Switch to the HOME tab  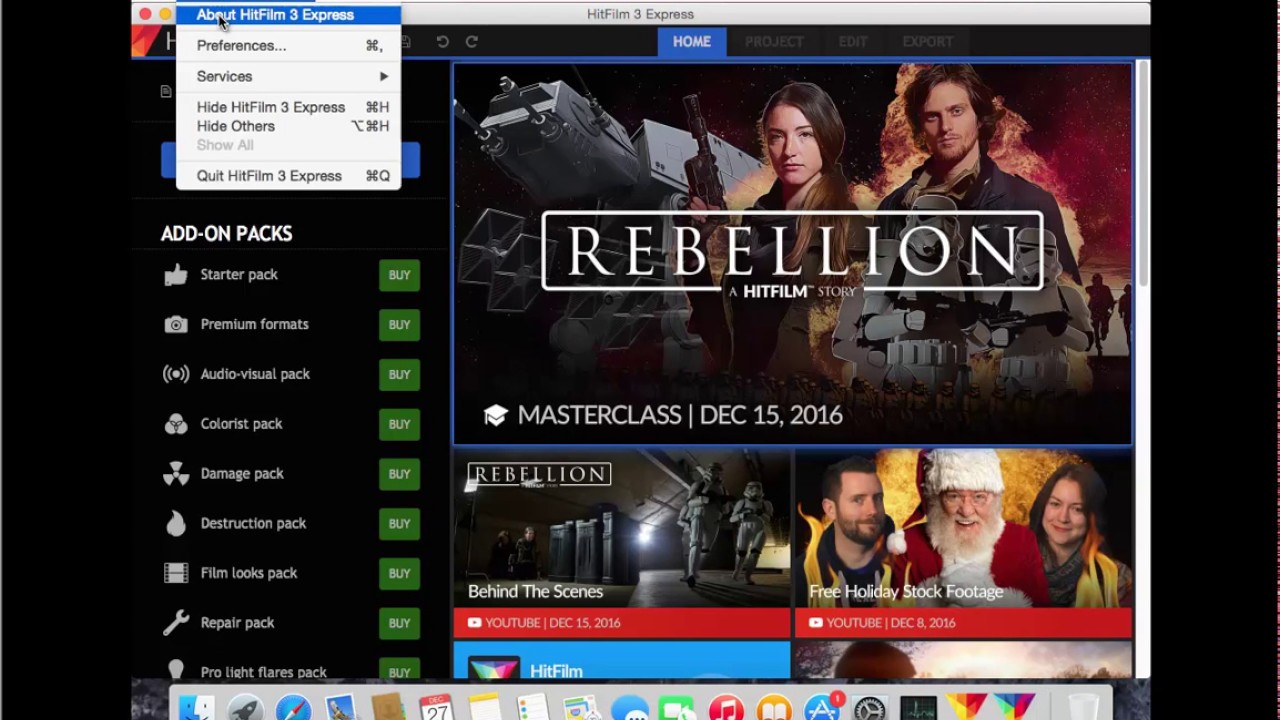[x=692, y=42]
